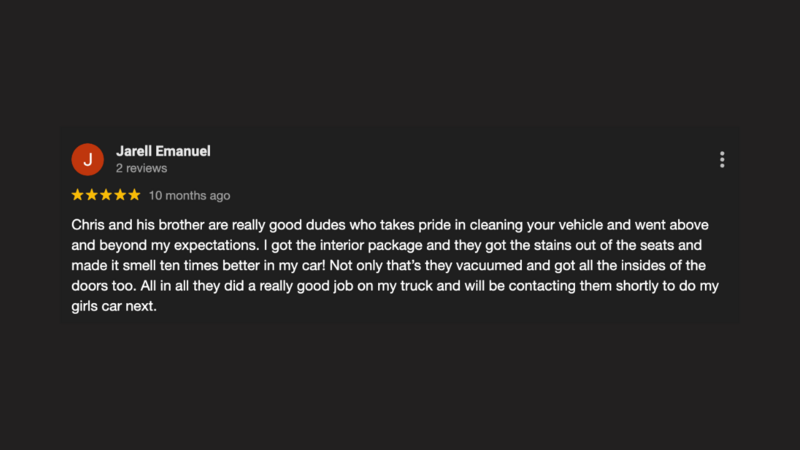Viewport: 800px width, 450px height.
Task: Click the orange J profile avatar
Action: point(88,160)
